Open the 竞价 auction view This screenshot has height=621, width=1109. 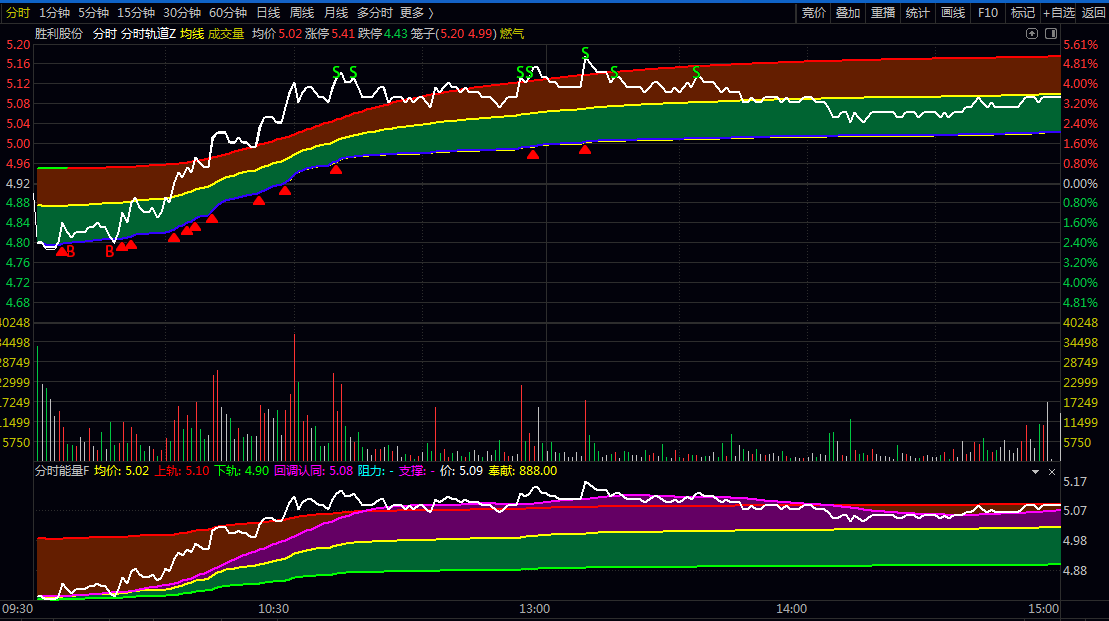(x=813, y=13)
